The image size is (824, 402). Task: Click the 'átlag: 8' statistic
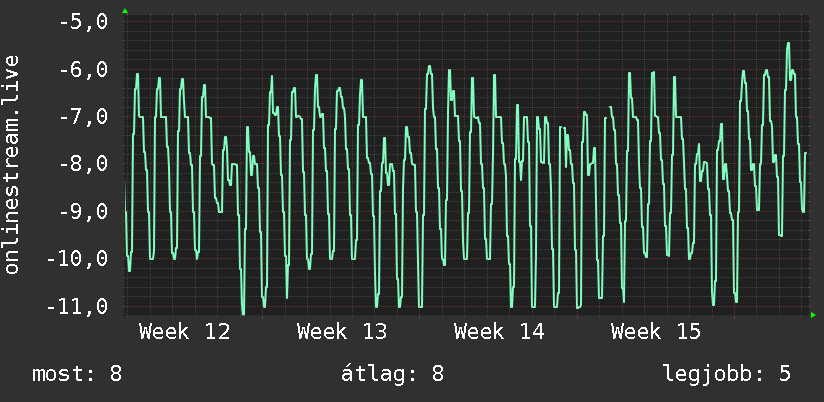(x=393, y=374)
